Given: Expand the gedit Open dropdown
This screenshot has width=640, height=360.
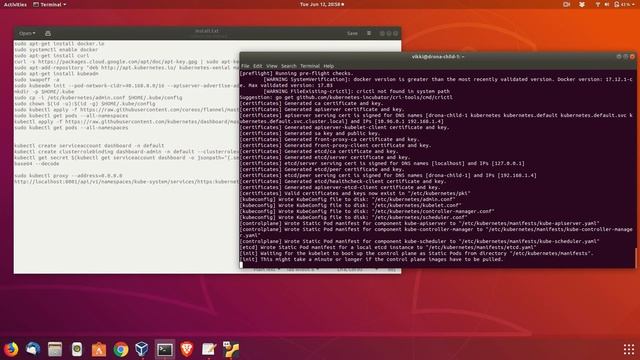Looking at the screenshot, I should pyautogui.click(x=27, y=33).
